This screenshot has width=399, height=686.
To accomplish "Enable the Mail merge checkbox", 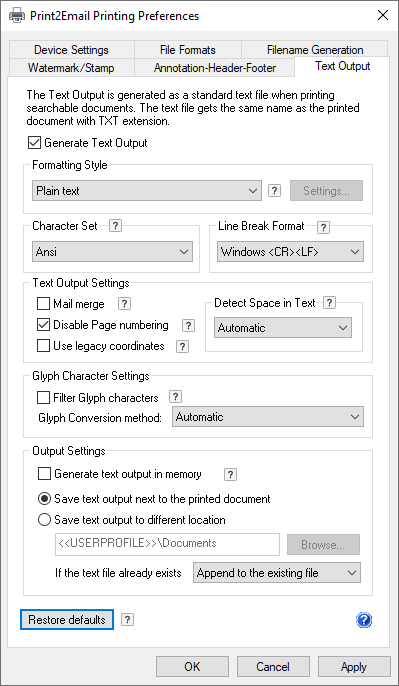I will 43,304.
